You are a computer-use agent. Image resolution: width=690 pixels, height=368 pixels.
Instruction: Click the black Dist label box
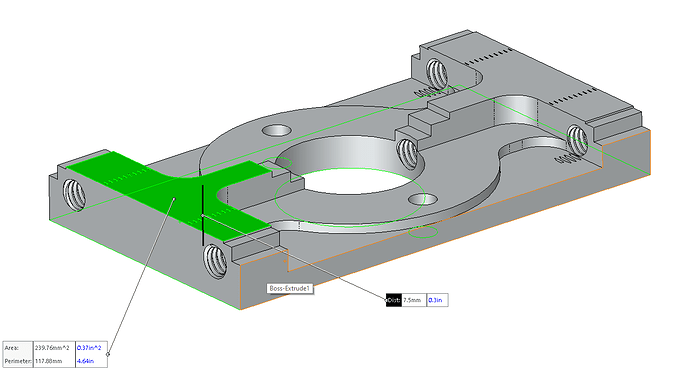pyautogui.click(x=394, y=300)
